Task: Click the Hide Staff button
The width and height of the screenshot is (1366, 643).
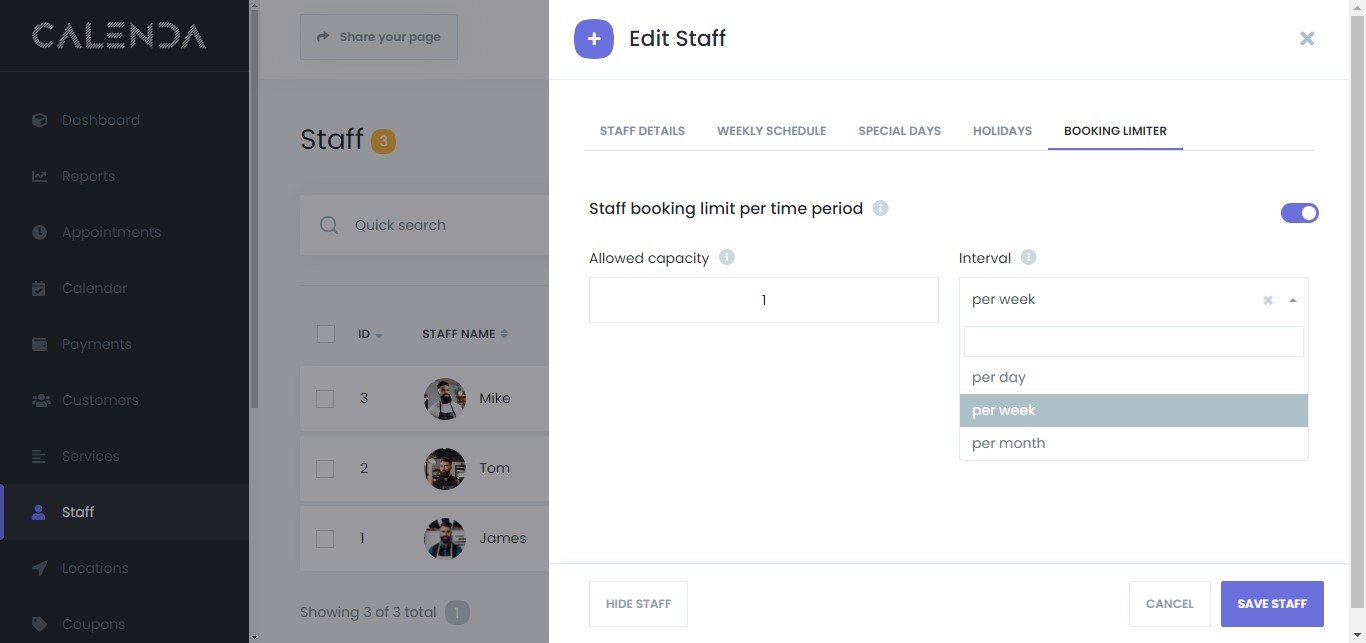Action: 638,604
